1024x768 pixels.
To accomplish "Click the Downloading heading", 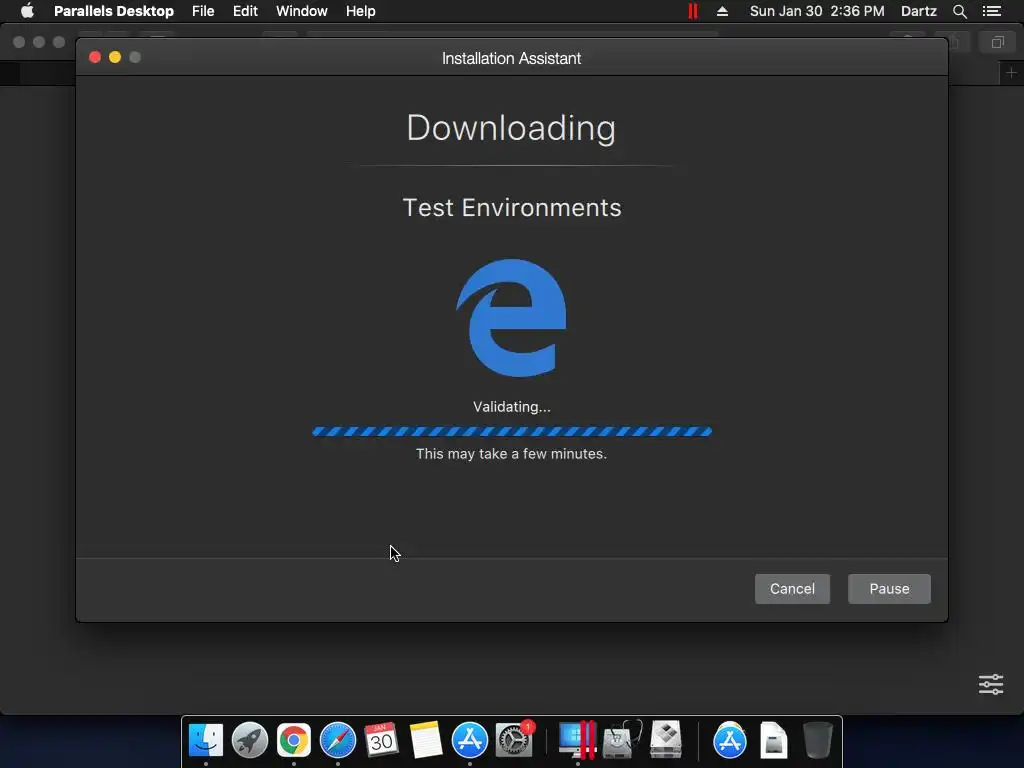I will point(511,128).
